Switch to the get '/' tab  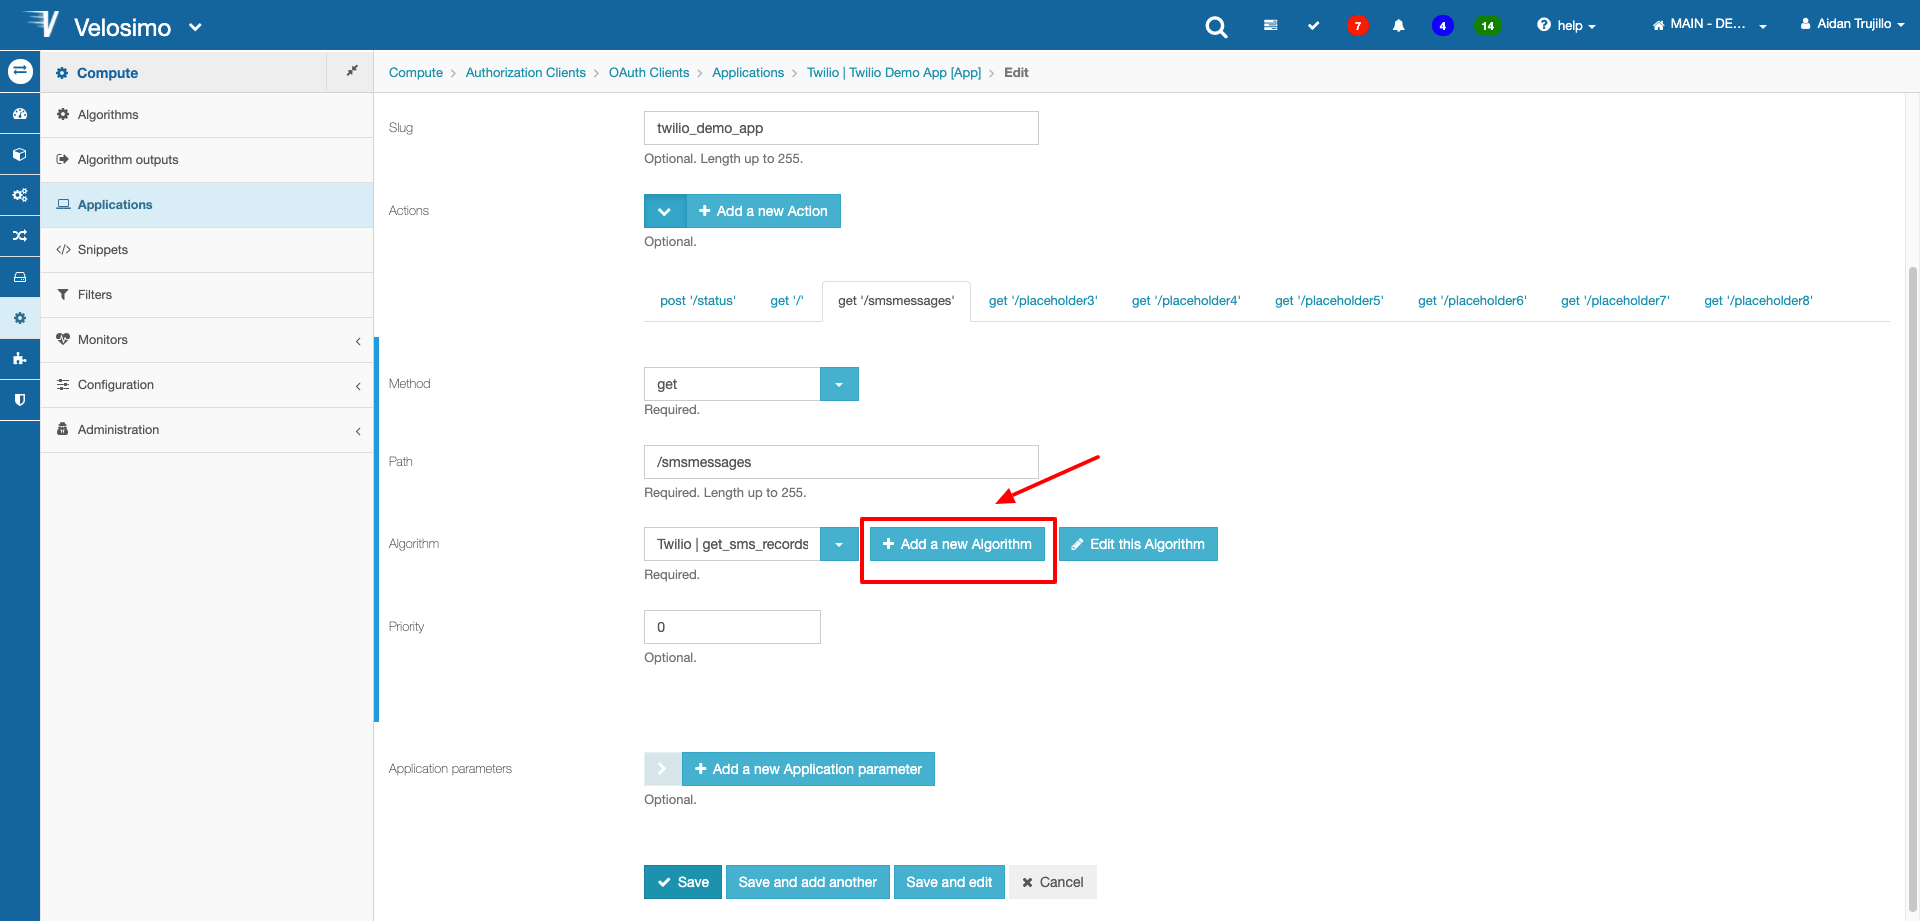click(787, 301)
